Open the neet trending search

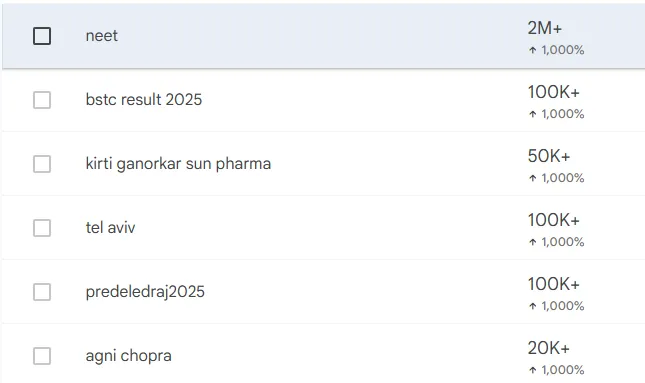click(x=102, y=36)
